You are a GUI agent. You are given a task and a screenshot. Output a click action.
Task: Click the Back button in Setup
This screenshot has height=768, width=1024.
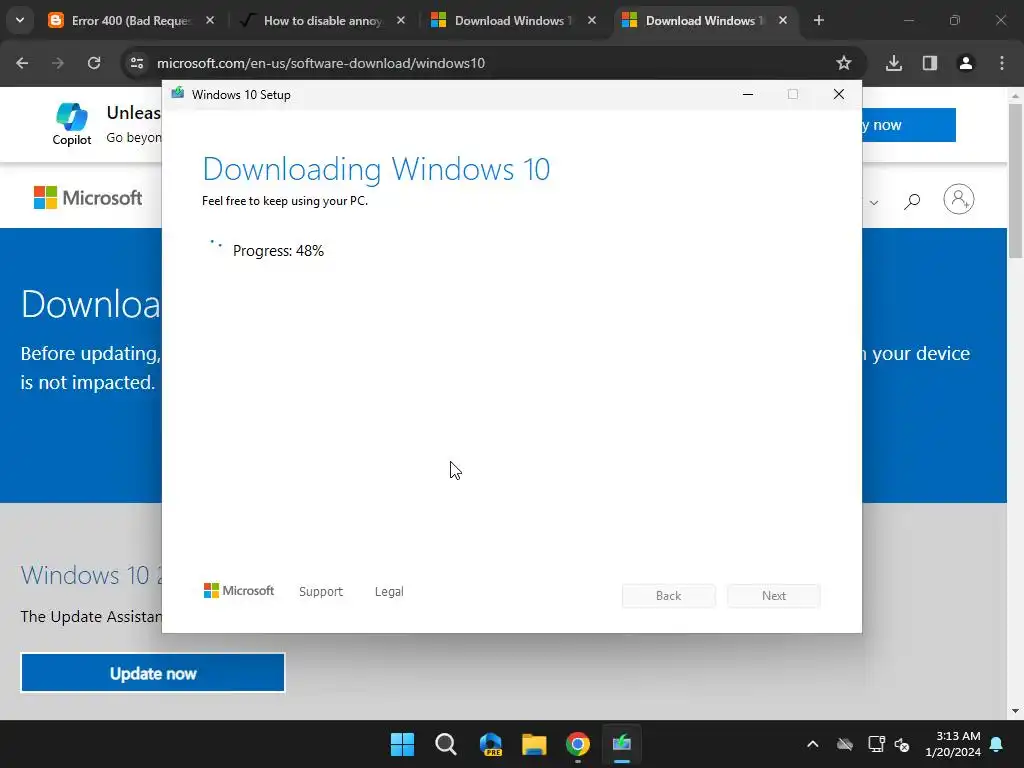pyautogui.click(x=669, y=596)
